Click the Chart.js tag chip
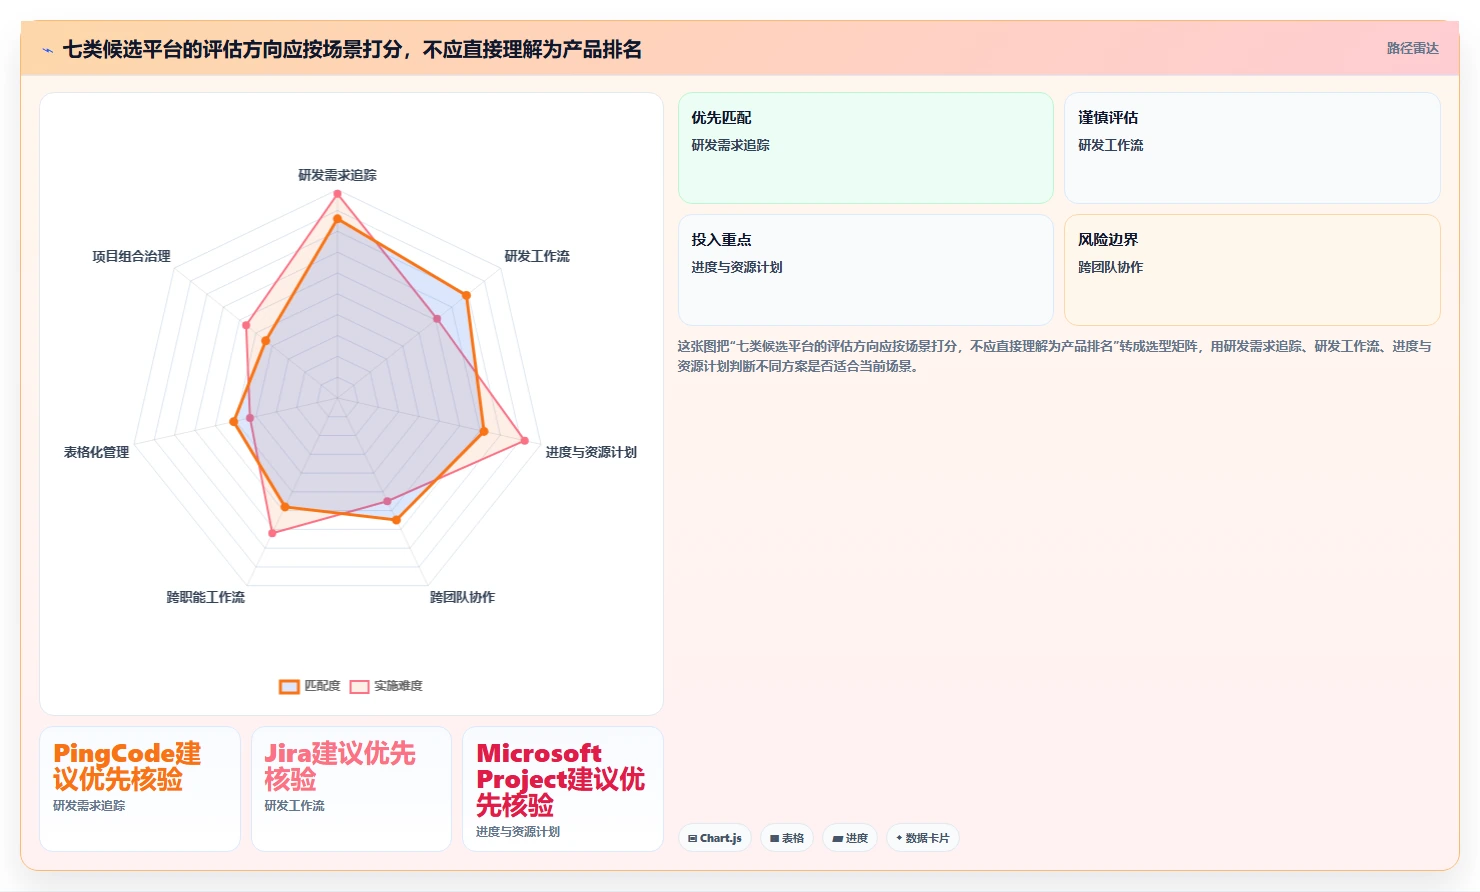This screenshot has width=1480, height=892. pyautogui.click(x=715, y=838)
